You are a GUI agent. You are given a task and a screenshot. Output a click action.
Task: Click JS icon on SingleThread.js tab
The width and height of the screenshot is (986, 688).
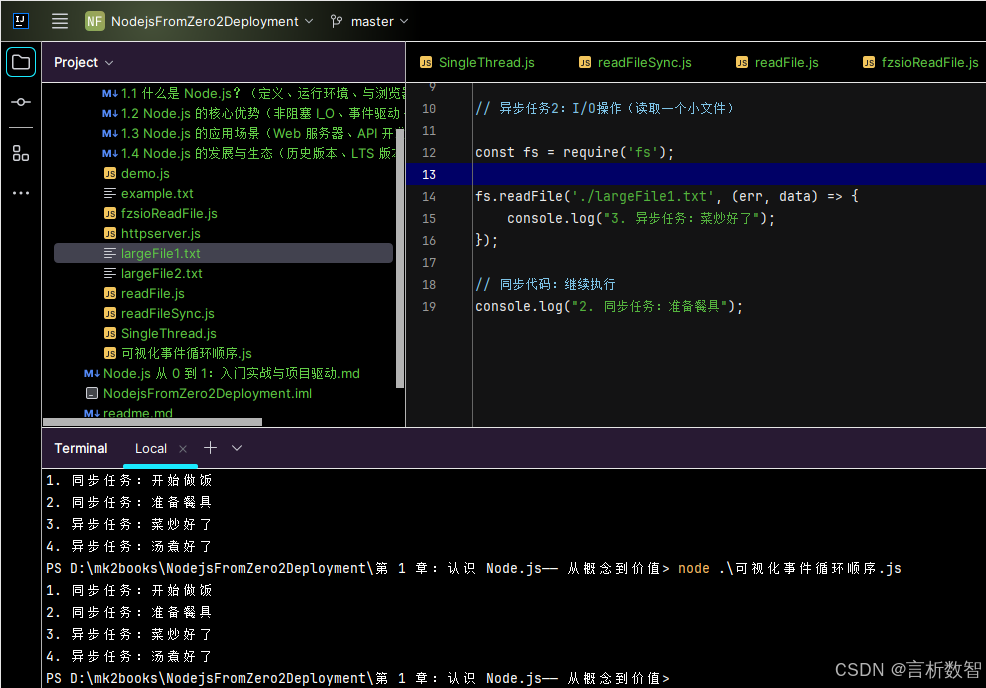coord(426,62)
